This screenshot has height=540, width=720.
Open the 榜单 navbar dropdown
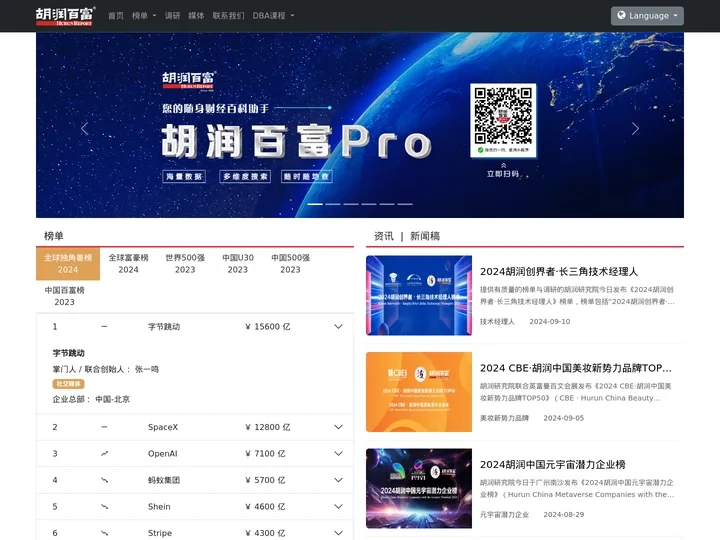point(144,16)
